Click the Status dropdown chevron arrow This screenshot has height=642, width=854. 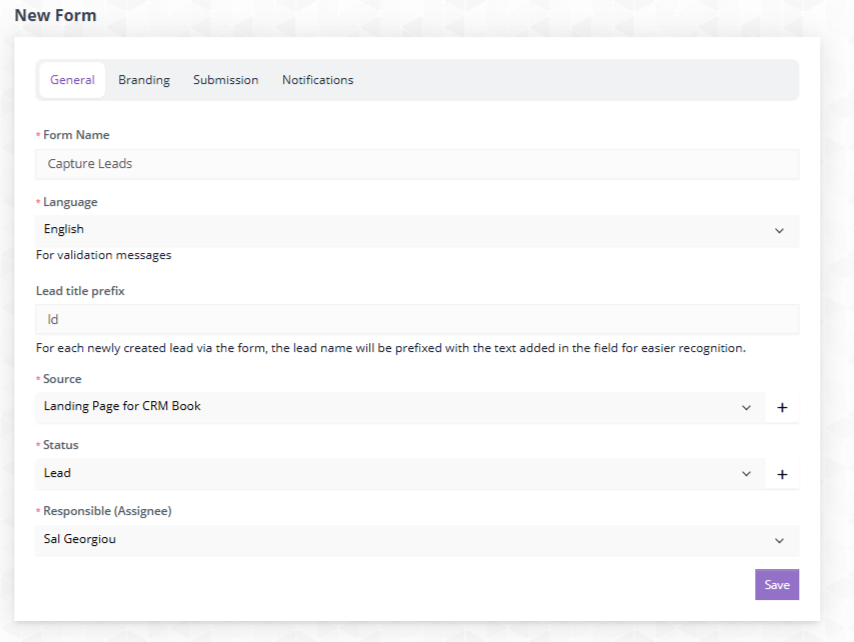click(x=746, y=474)
